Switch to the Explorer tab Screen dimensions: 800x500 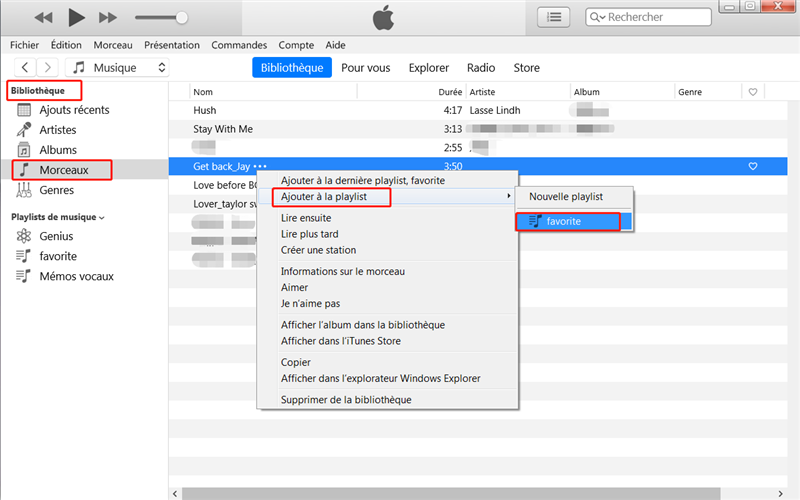(429, 67)
